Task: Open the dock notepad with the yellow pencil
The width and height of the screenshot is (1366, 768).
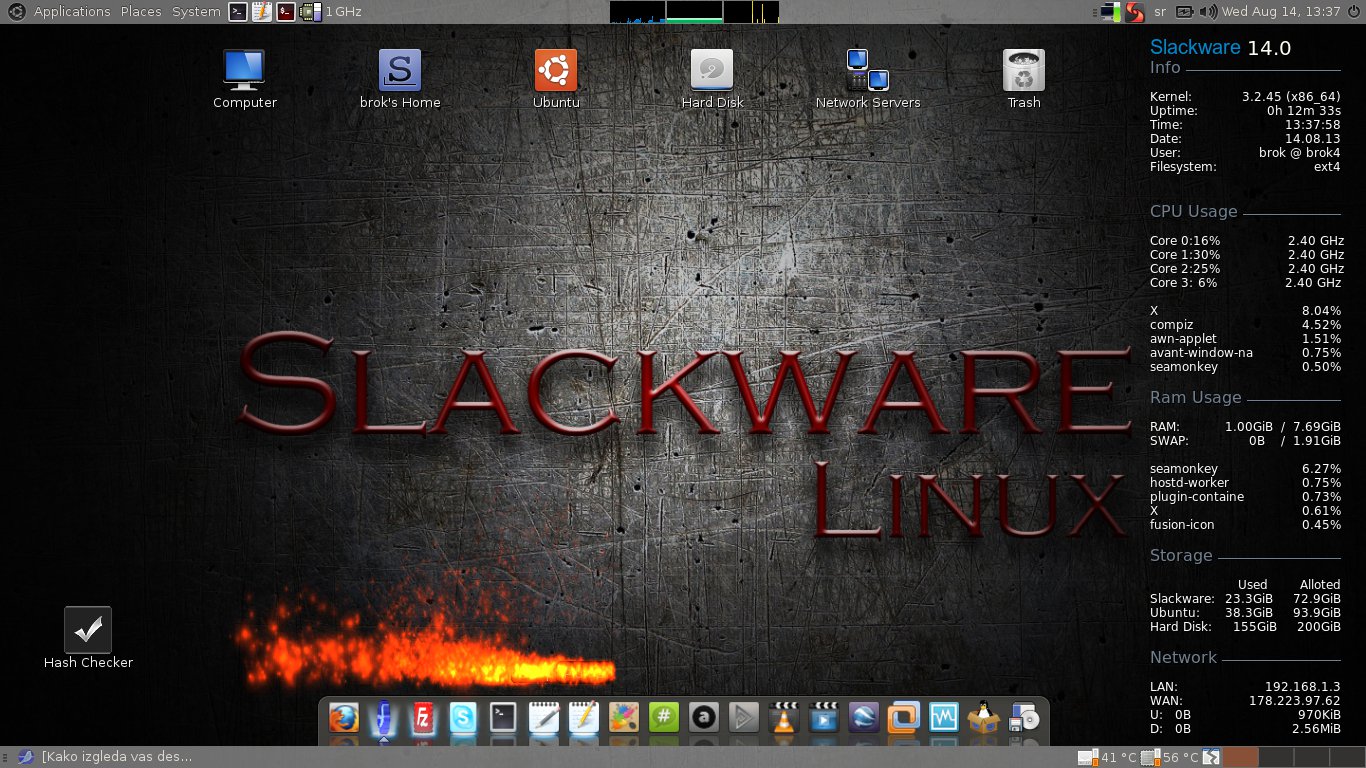Action: 583,718
